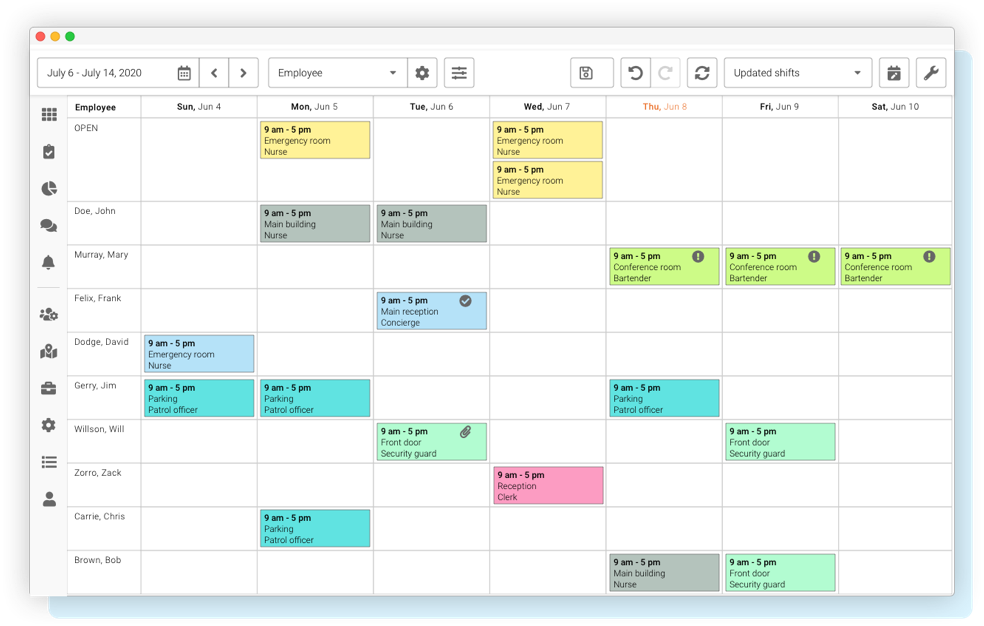
Task: Open the grid dashboard icon in sidebar
Action: tap(49, 114)
